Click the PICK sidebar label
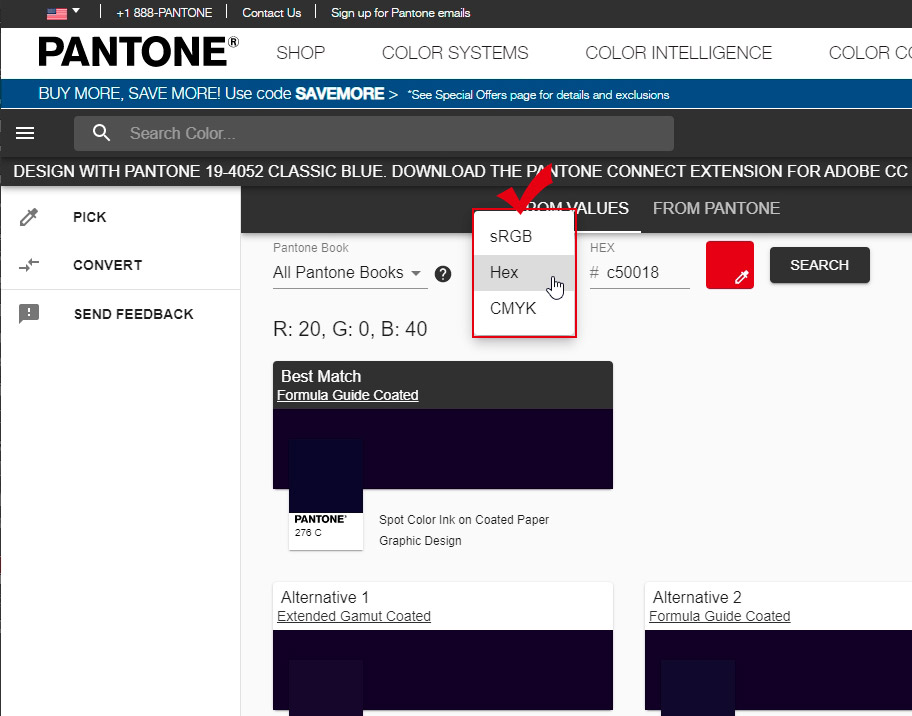The image size is (912, 716). point(90,217)
